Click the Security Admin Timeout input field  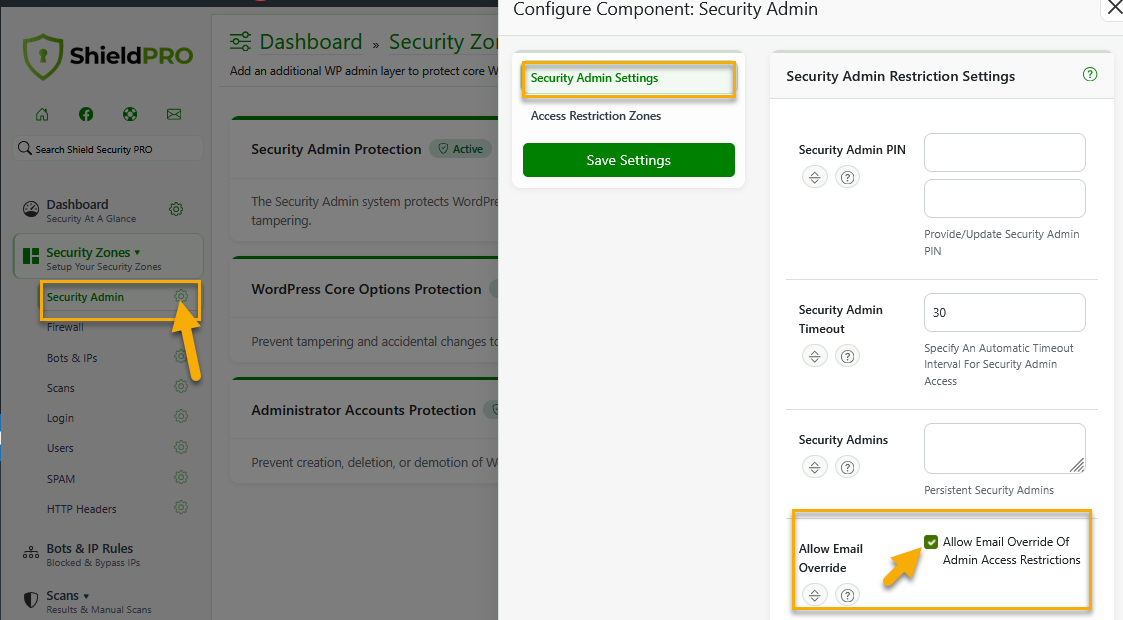(1004, 312)
